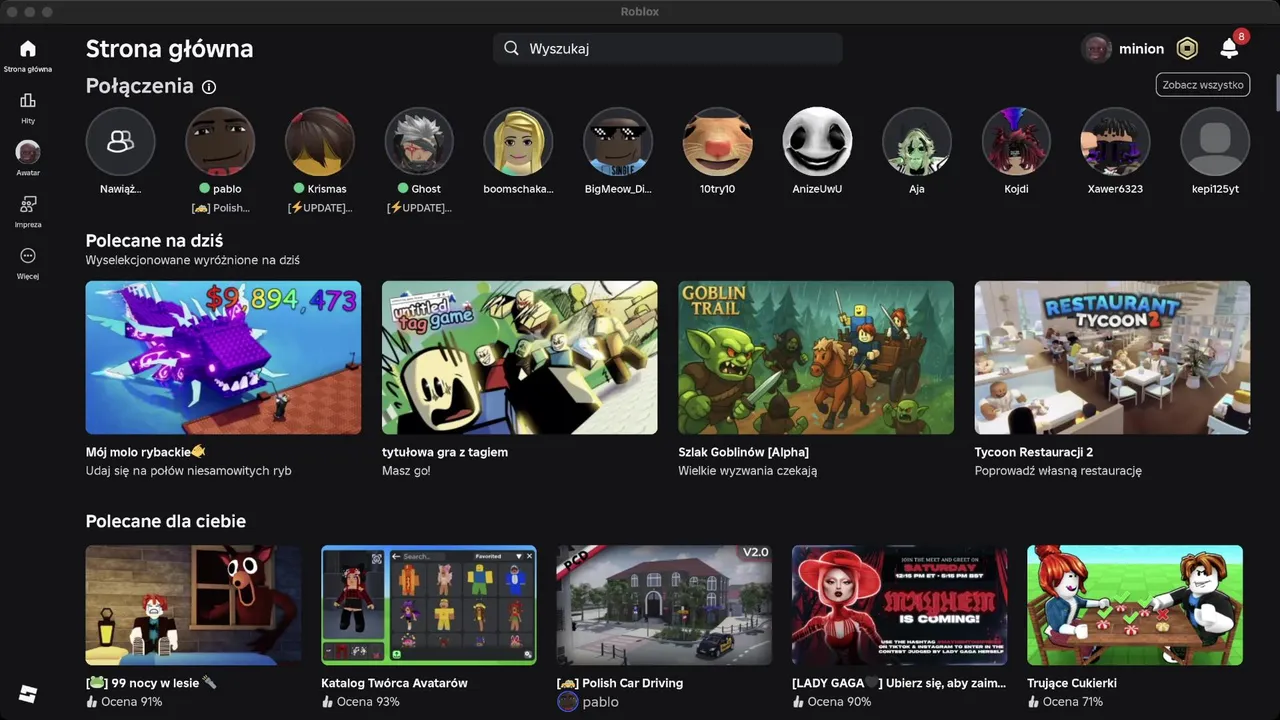The height and width of the screenshot is (720, 1280).
Task: Open AnizeUwU friend avatar
Action: click(x=817, y=142)
